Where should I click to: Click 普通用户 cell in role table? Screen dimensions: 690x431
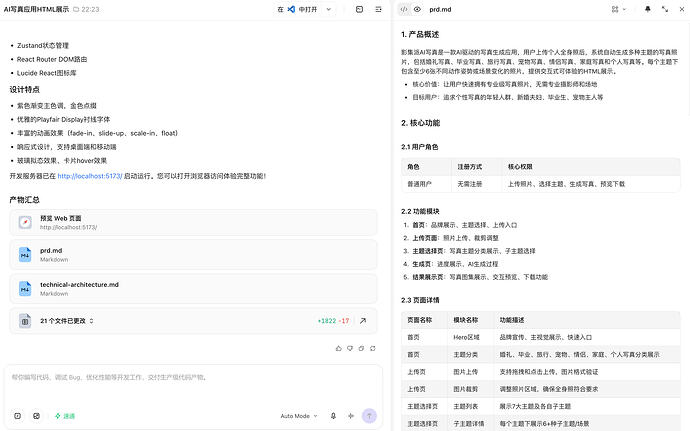[x=419, y=184]
